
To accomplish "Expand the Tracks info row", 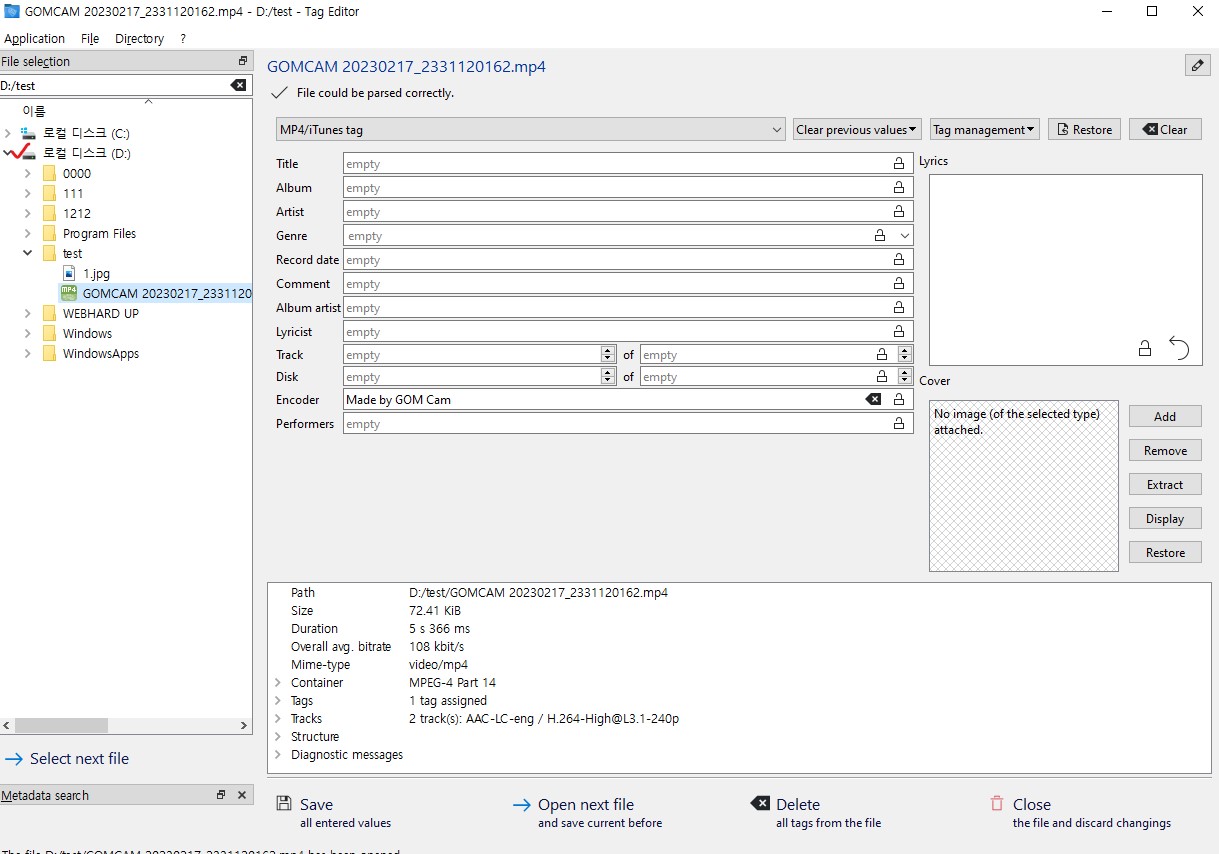I will point(278,719).
